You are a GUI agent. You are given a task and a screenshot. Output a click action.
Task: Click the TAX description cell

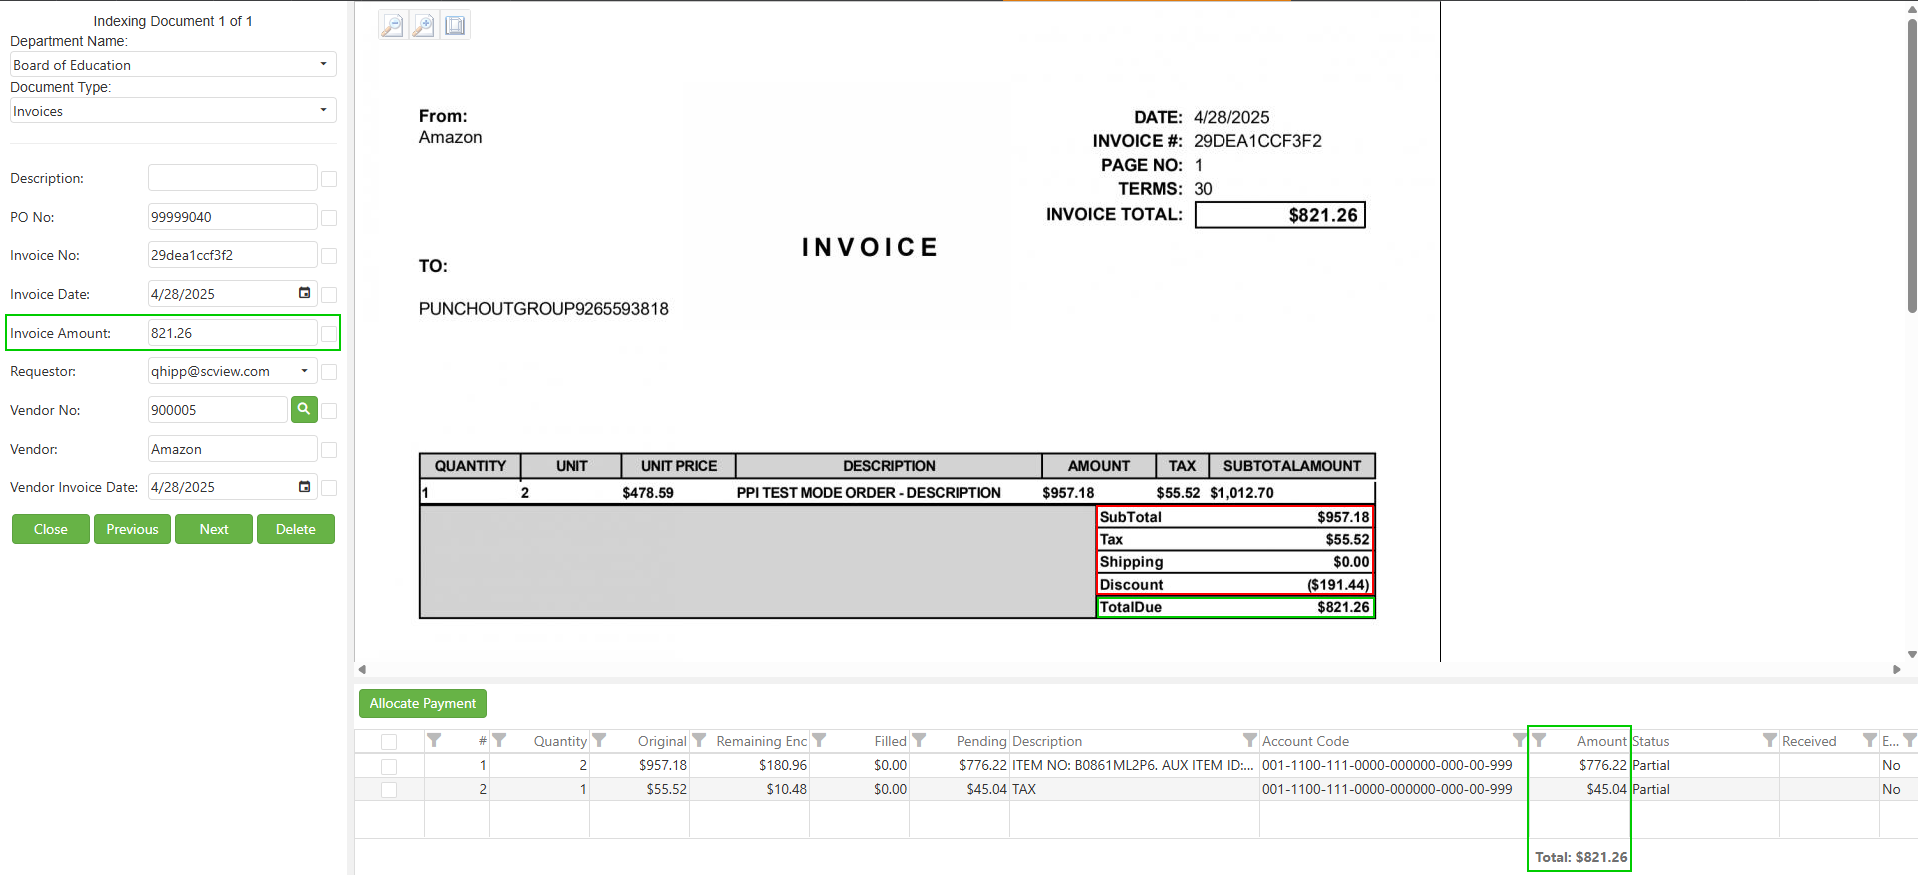click(1134, 789)
